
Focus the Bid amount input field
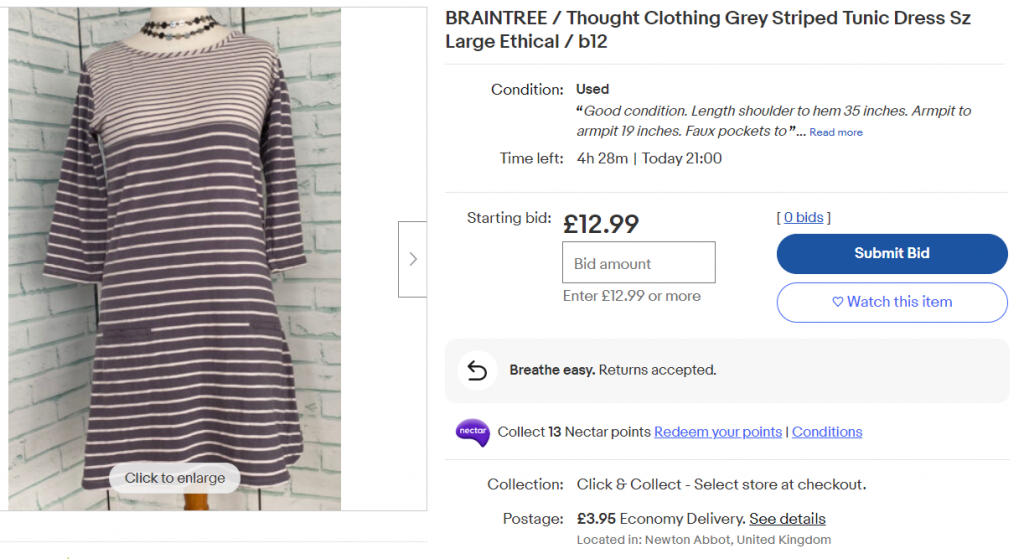click(639, 263)
